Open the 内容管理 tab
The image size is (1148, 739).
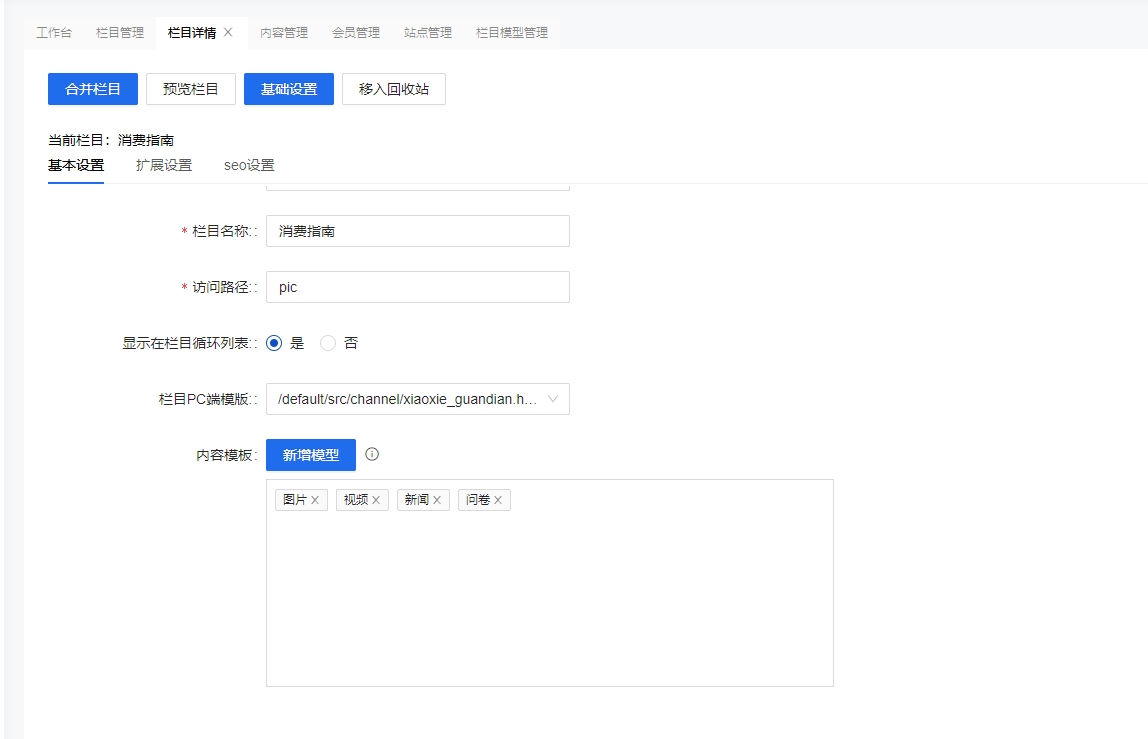284,32
